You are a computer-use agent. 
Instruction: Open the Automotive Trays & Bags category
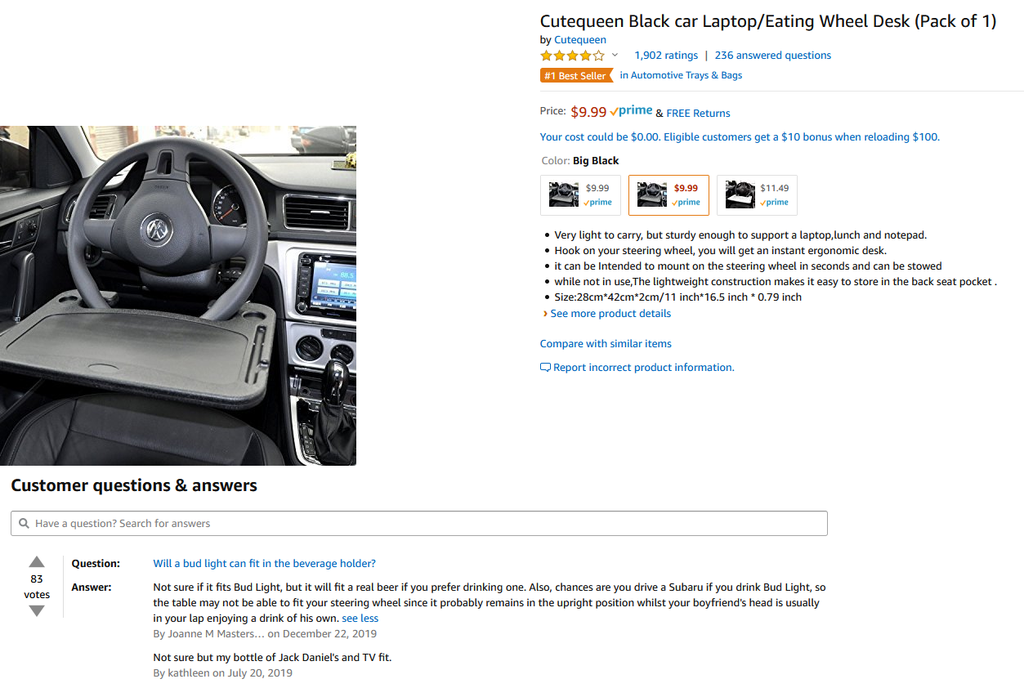click(x=681, y=75)
